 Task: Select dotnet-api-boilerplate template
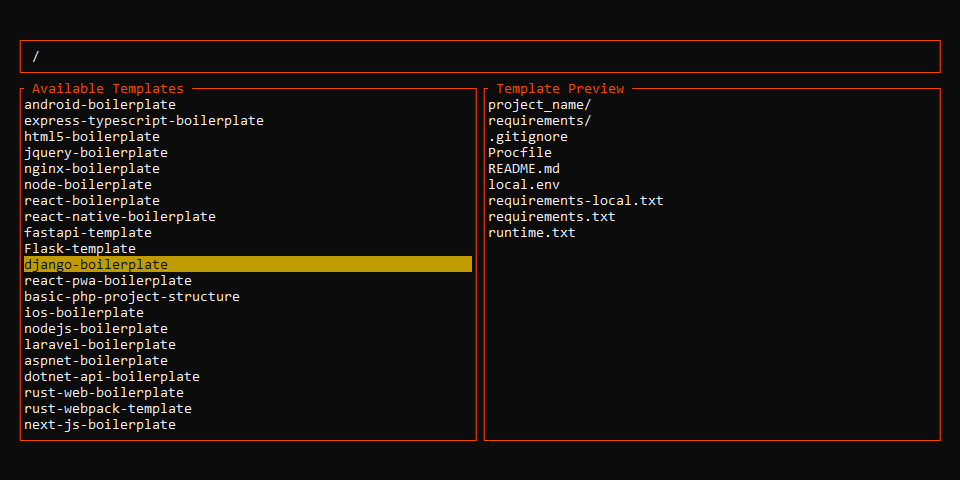112,376
